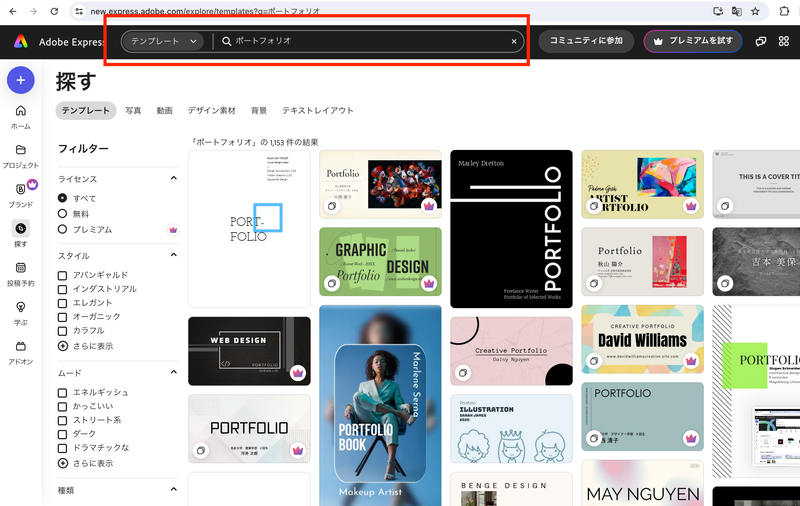The width and height of the screenshot is (800, 506).
Task: Click the プレミアムを試す button
Action: point(693,41)
